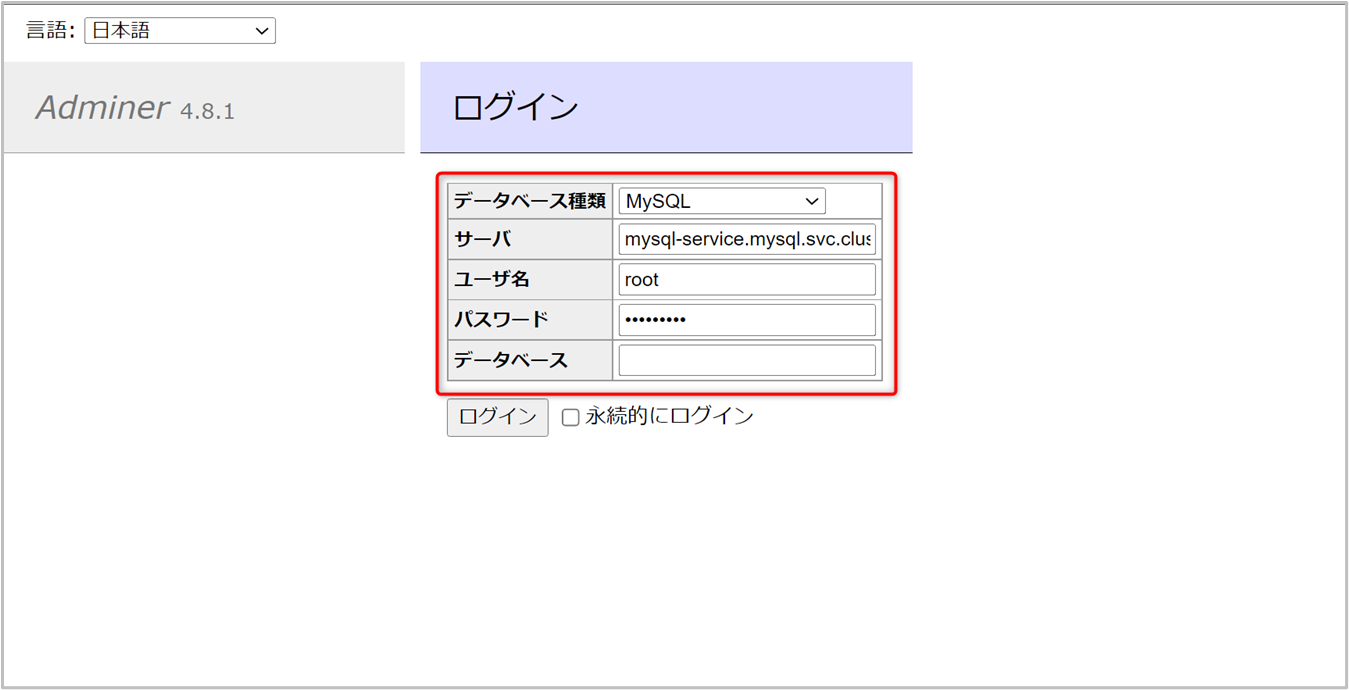Viewport: 1349px width, 690px height.
Task: Click the 言語: label text
Action: click(x=50, y=31)
